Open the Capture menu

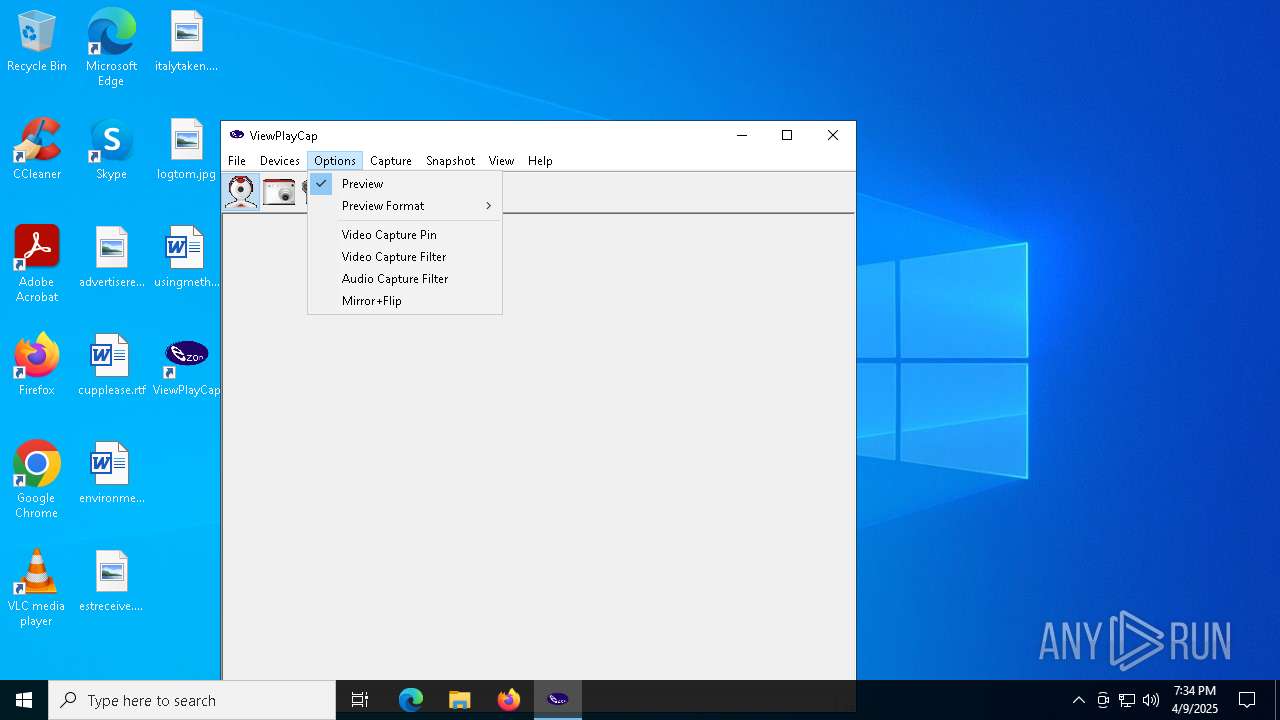[x=391, y=161]
